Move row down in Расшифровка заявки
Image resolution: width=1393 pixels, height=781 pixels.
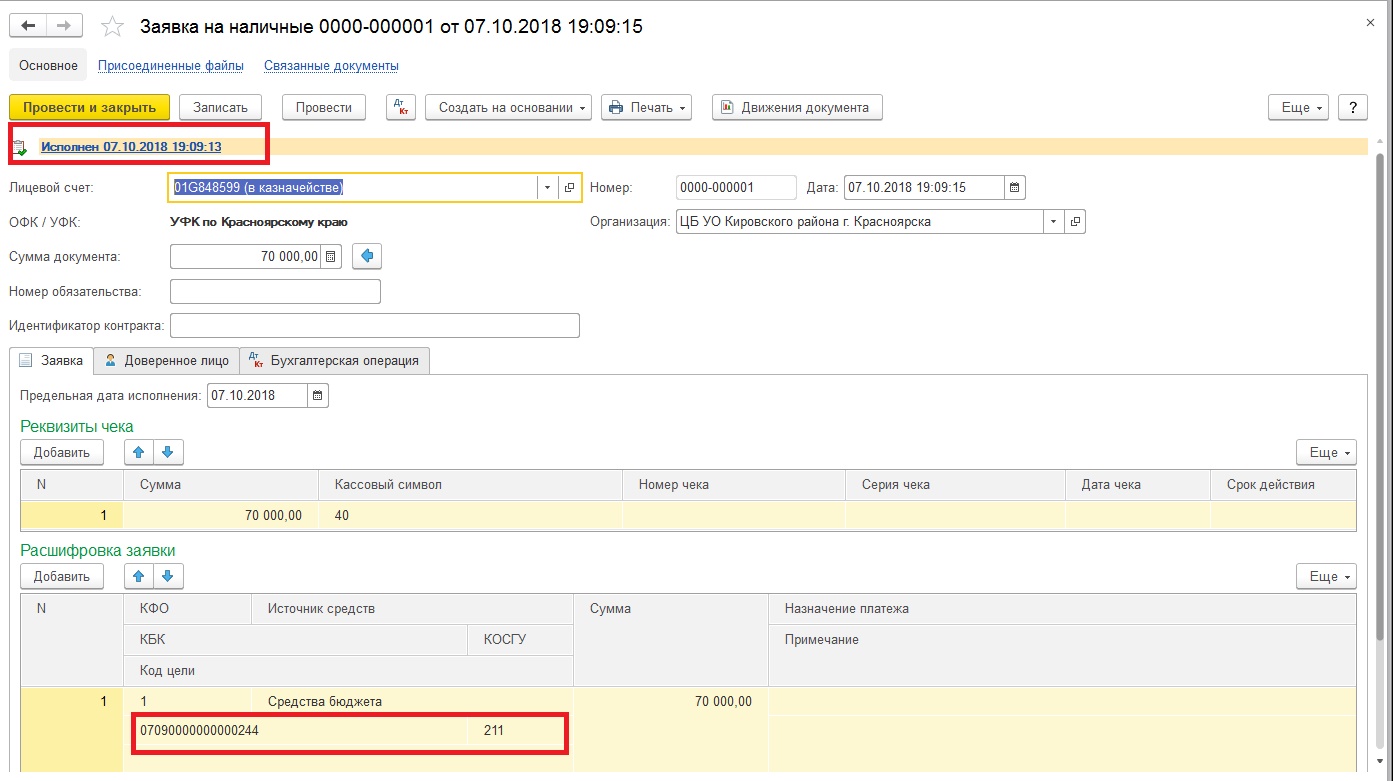tap(167, 576)
